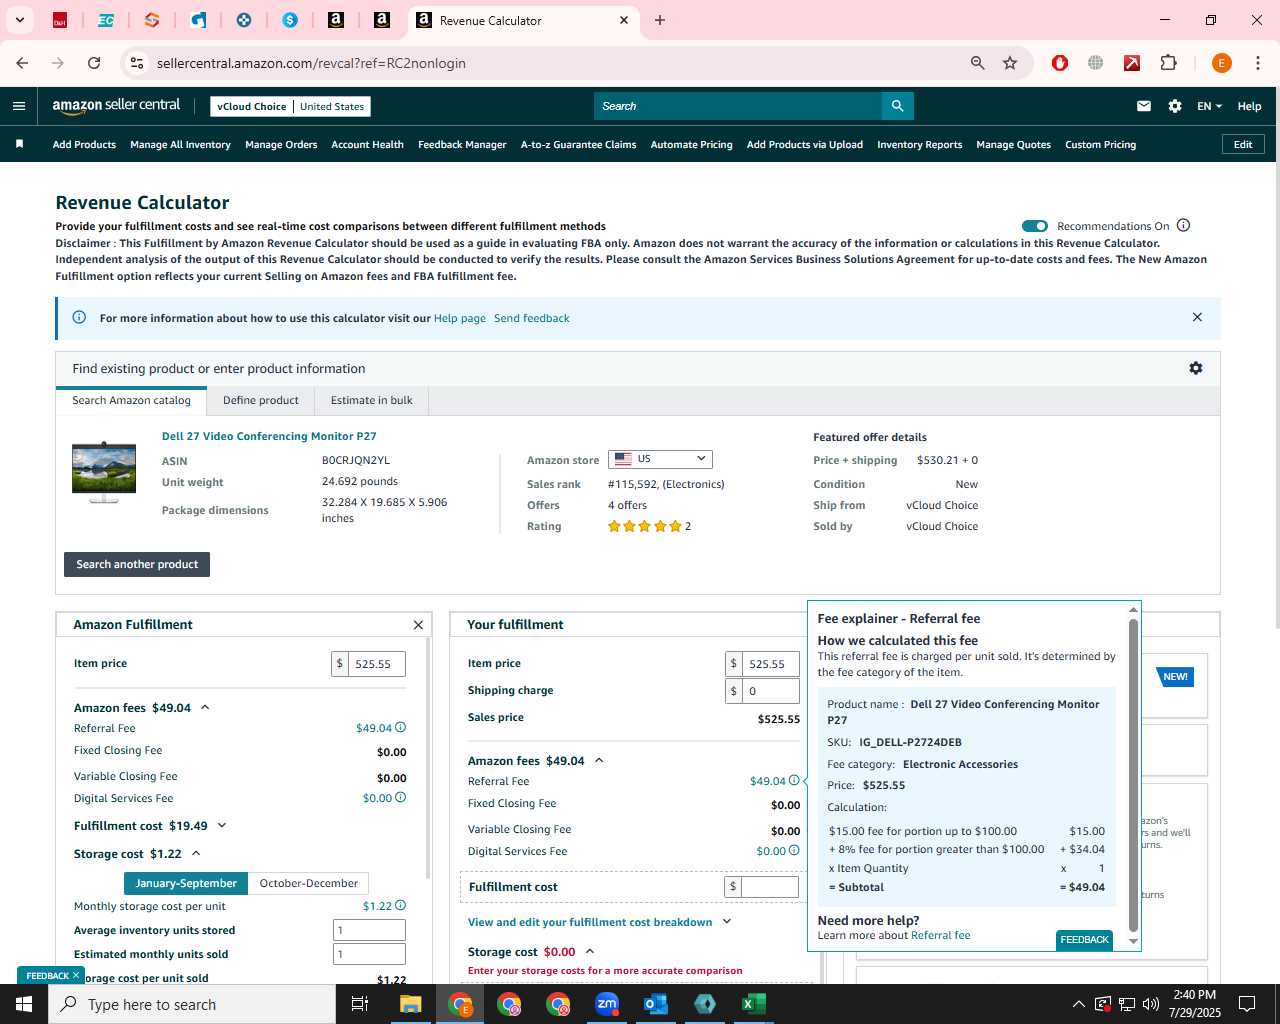Collapse Amazon fees in Amazon Fulfillment
The image size is (1280, 1024).
click(x=205, y=707)
